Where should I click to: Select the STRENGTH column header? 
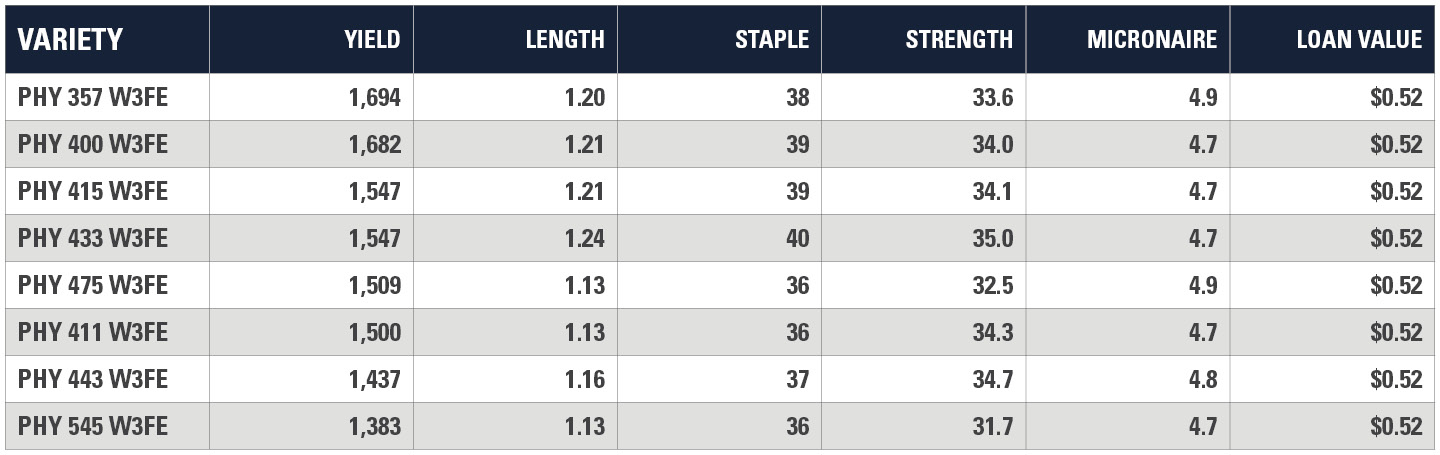click(959, 40)
